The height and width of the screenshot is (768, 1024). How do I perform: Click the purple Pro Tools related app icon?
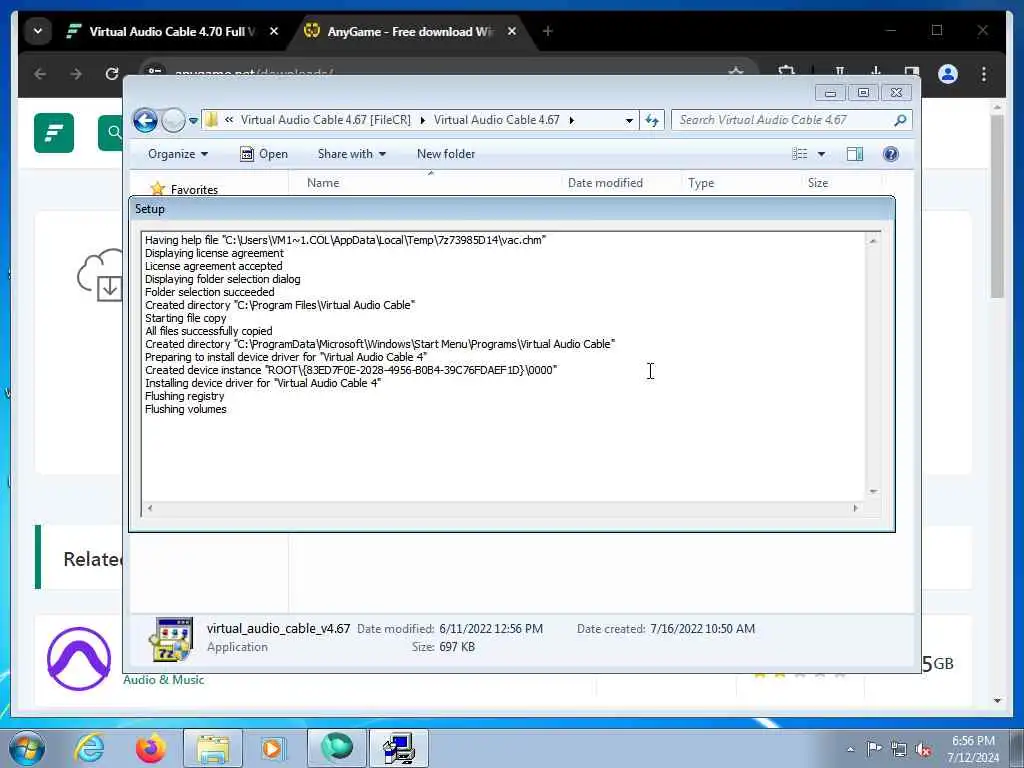pos(79,659)
